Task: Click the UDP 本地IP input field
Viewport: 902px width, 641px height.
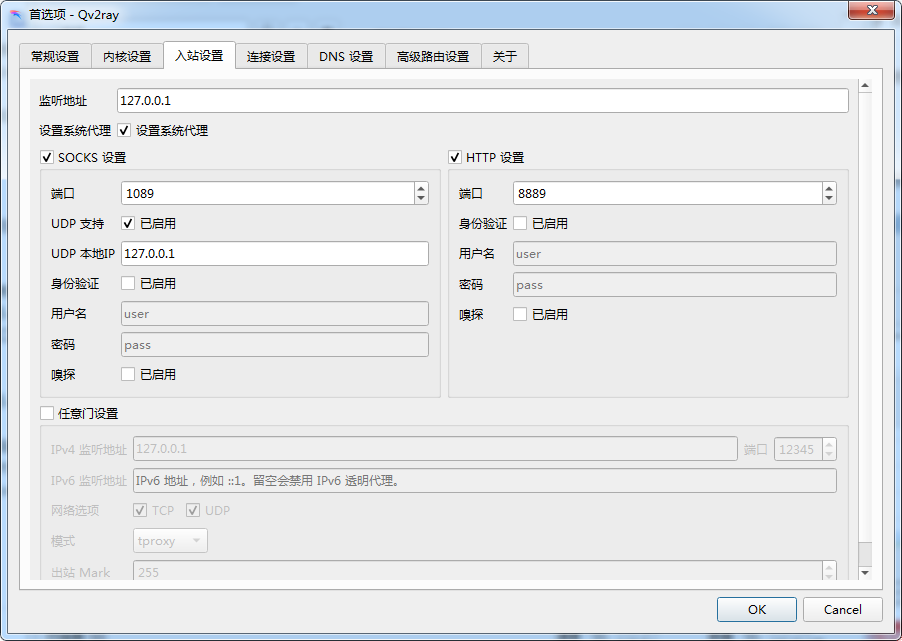Action: 275,254
